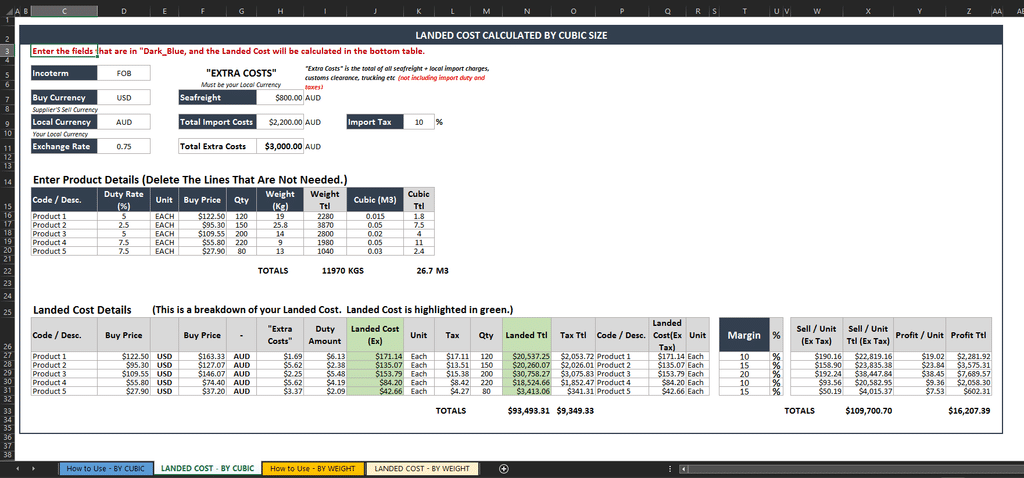The height and width of the screenshot is (478, 1024).
Task: Select the weight total cell 3870
Action: [x=325, y=225]
